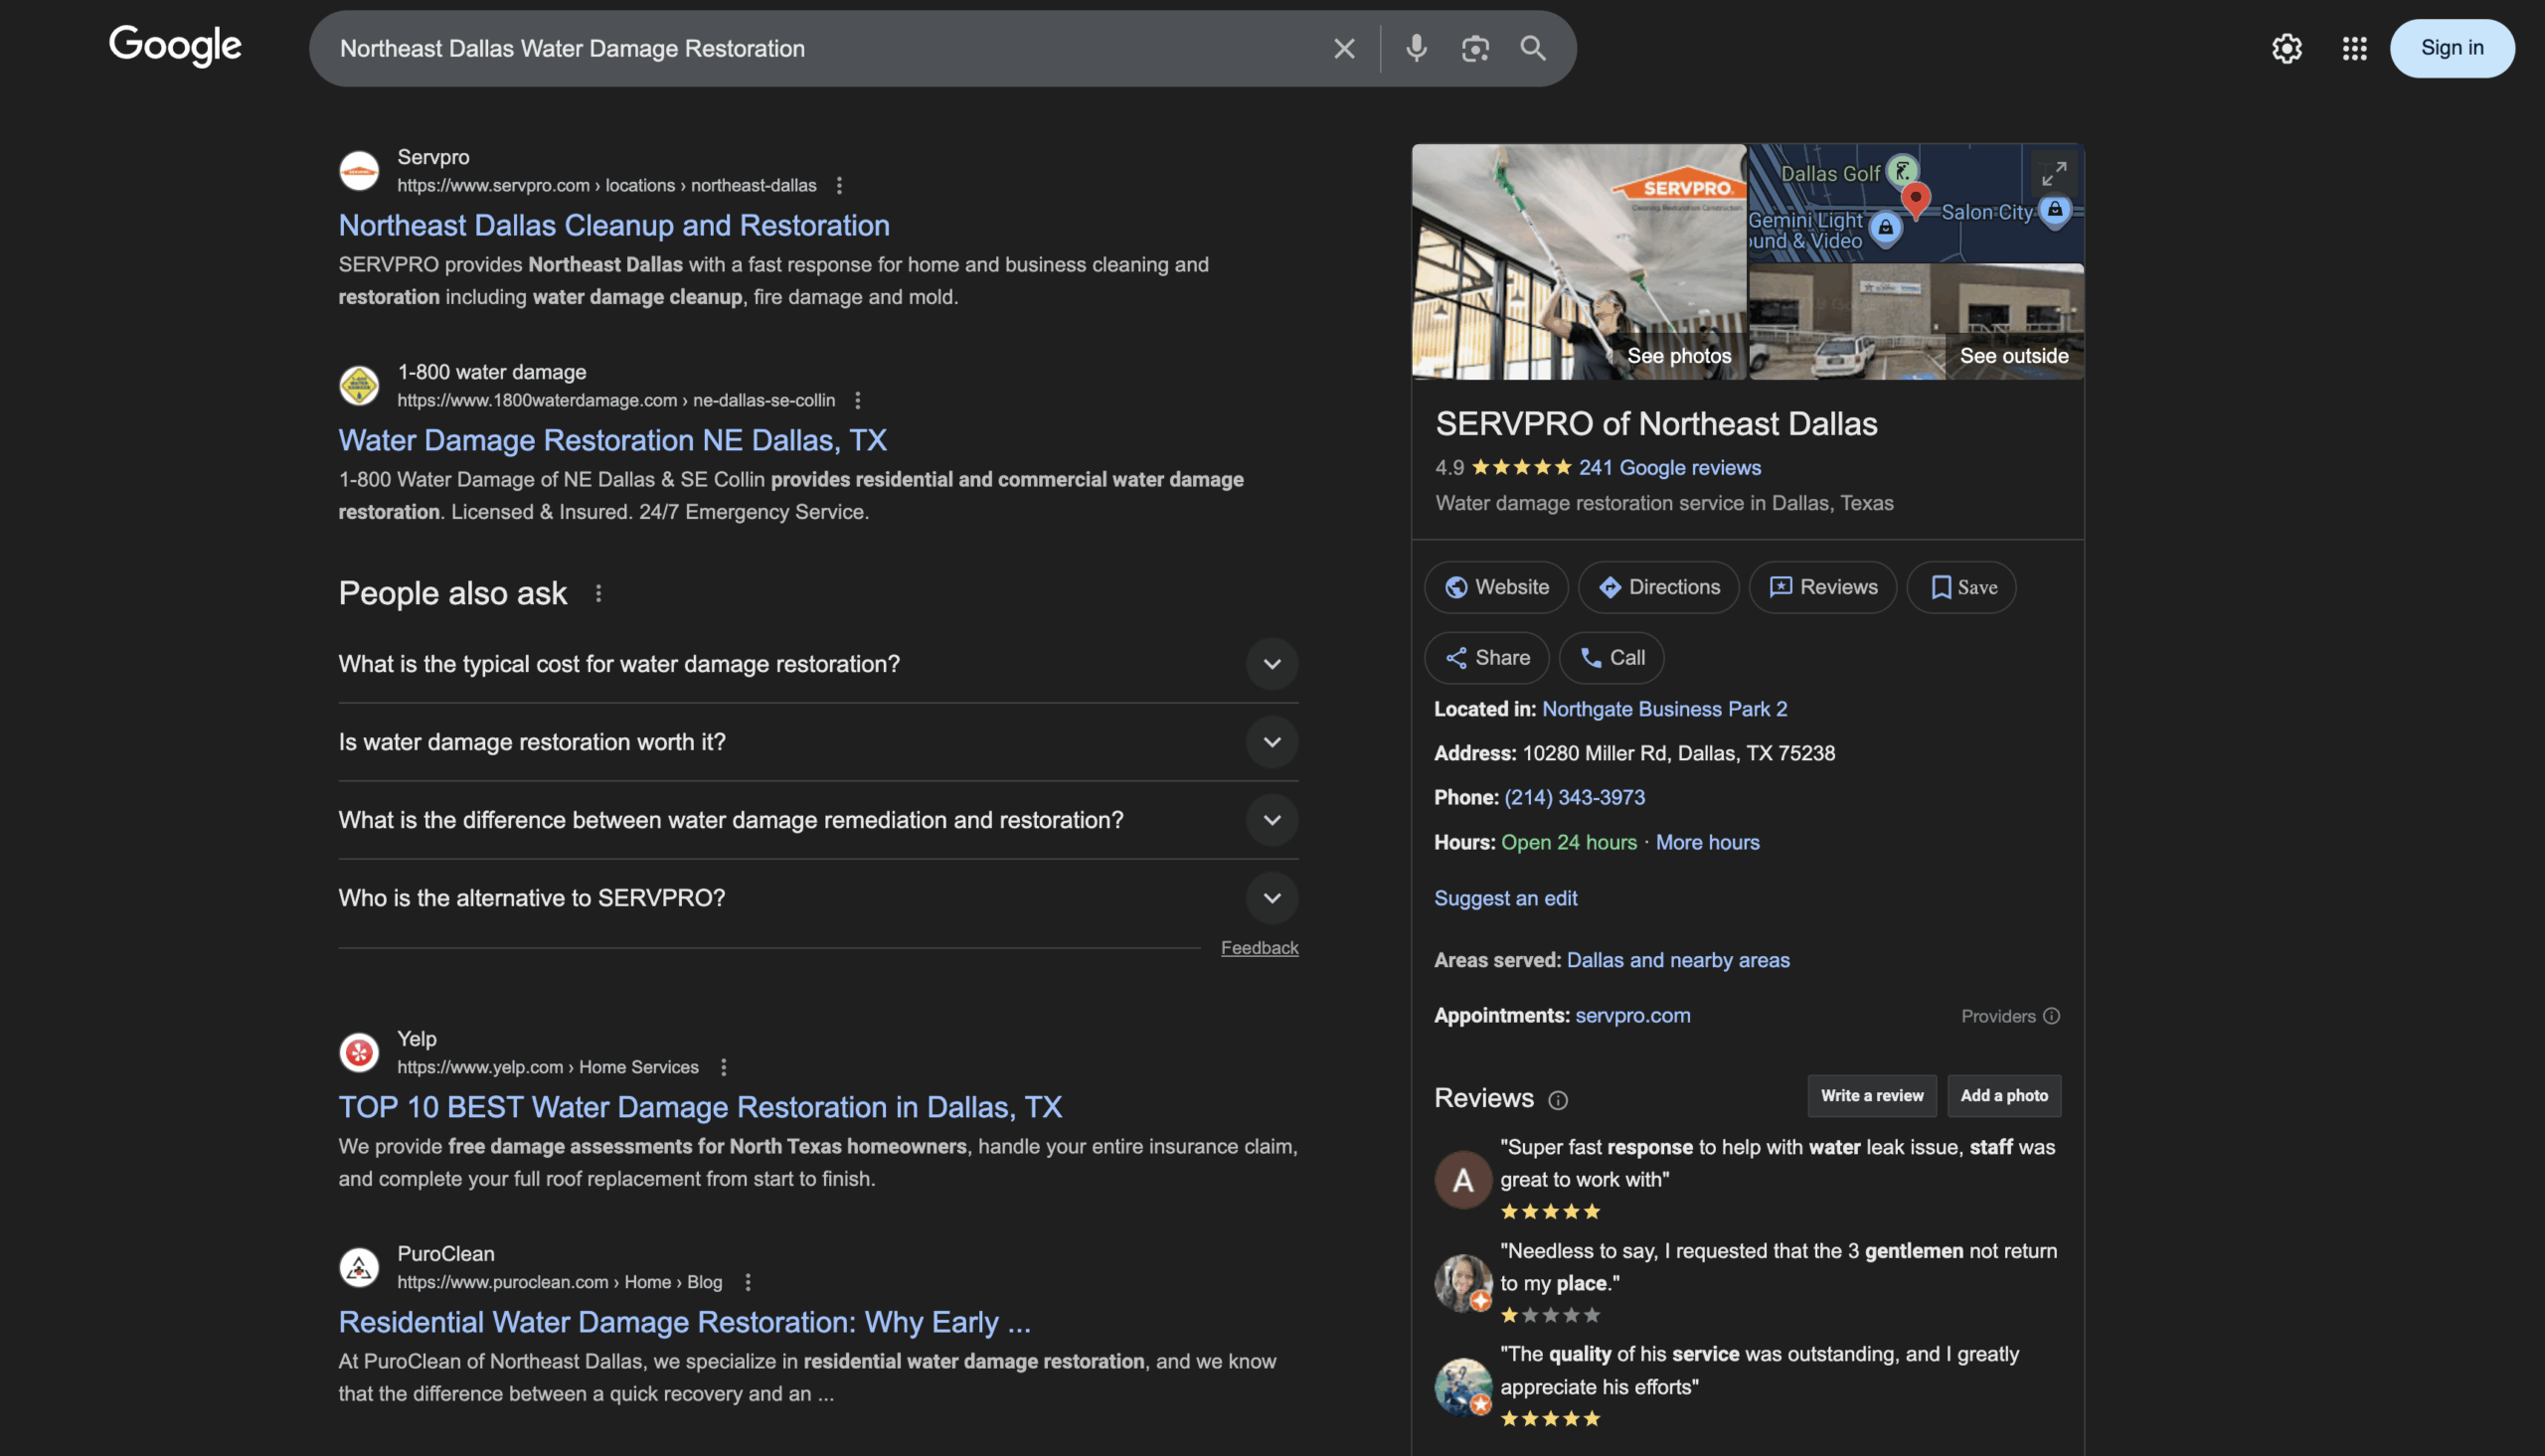Screen dimensions: 2545x1456
Task: Expand "Is water damage restoration worth it?"
Action: point(1271,742)
